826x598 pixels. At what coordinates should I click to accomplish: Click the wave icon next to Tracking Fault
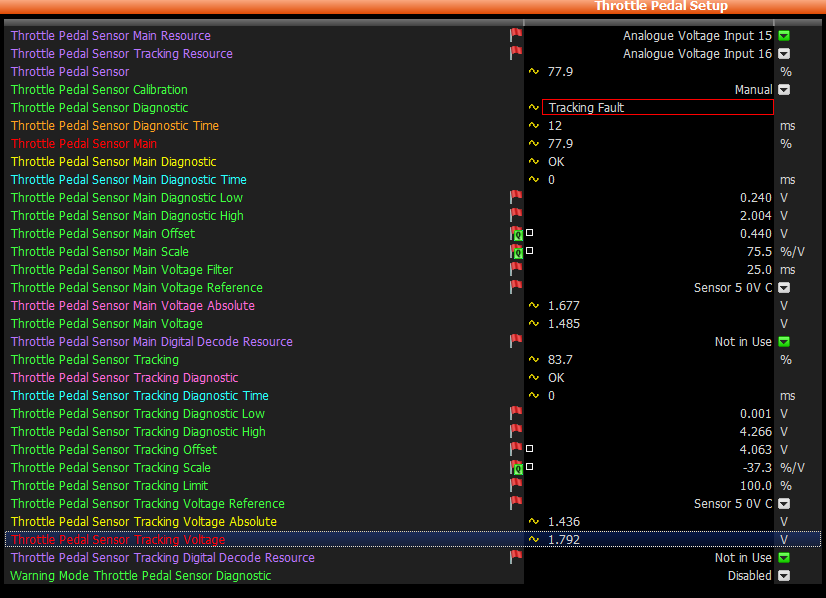533,108
